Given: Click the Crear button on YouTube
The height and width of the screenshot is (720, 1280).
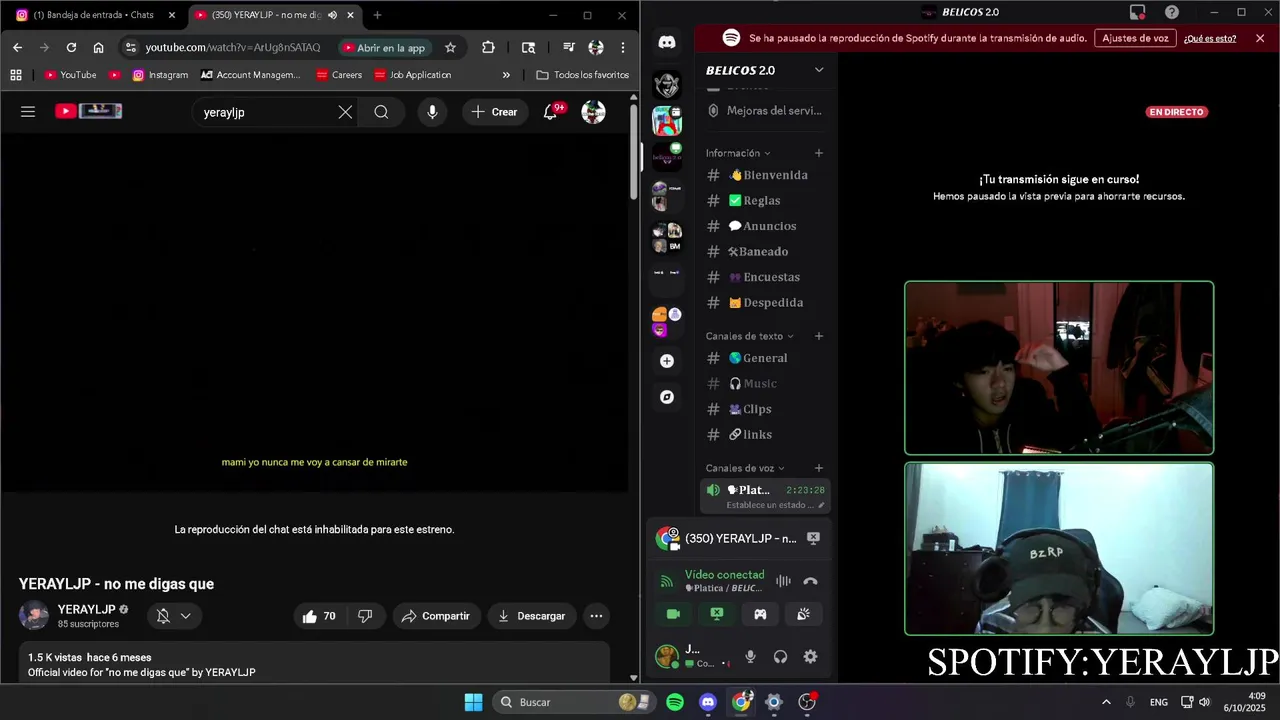Looking at the screenshot, I should (494, 112).
